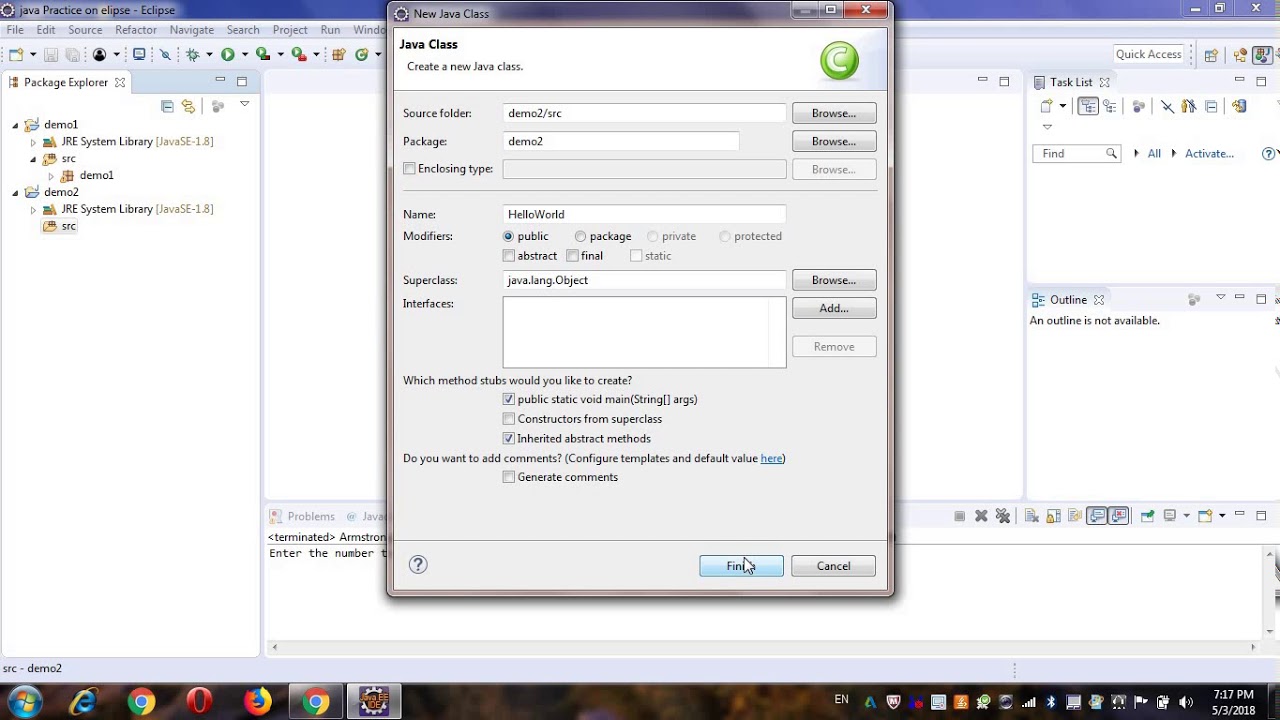Collapse the demo2 project node
1280x720 pixels.
tap(15, 192)
